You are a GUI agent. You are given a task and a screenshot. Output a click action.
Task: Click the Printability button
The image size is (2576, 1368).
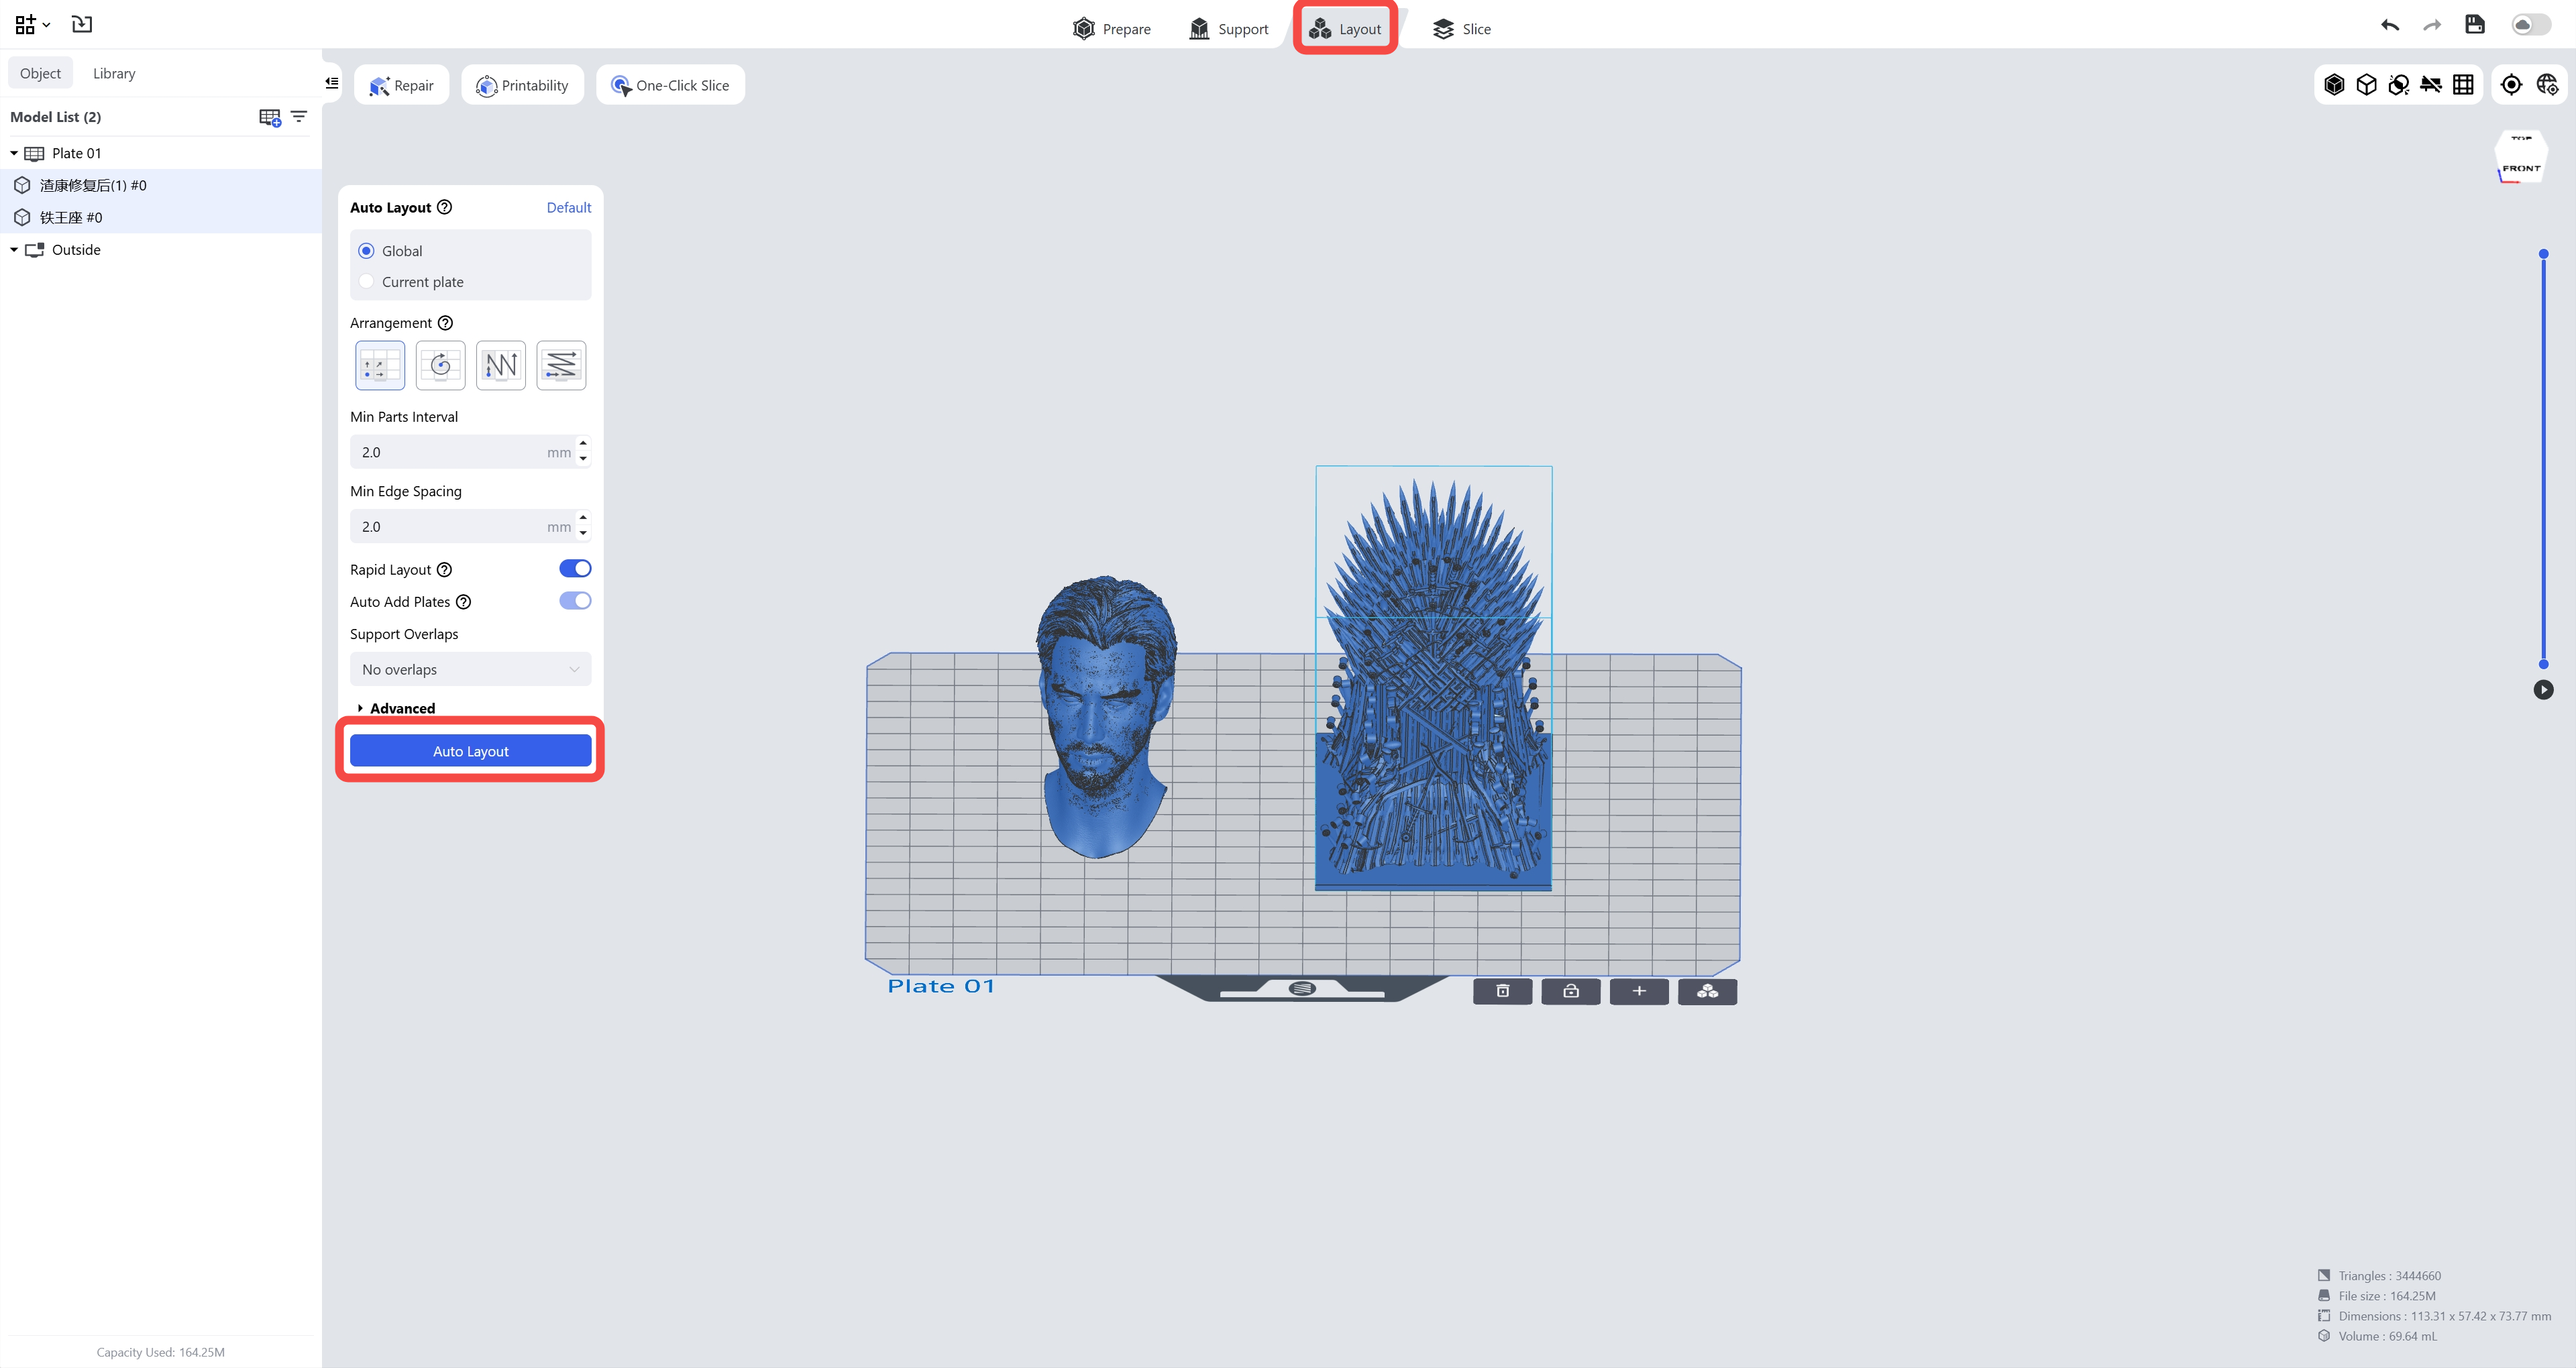[x=522, y=85]
